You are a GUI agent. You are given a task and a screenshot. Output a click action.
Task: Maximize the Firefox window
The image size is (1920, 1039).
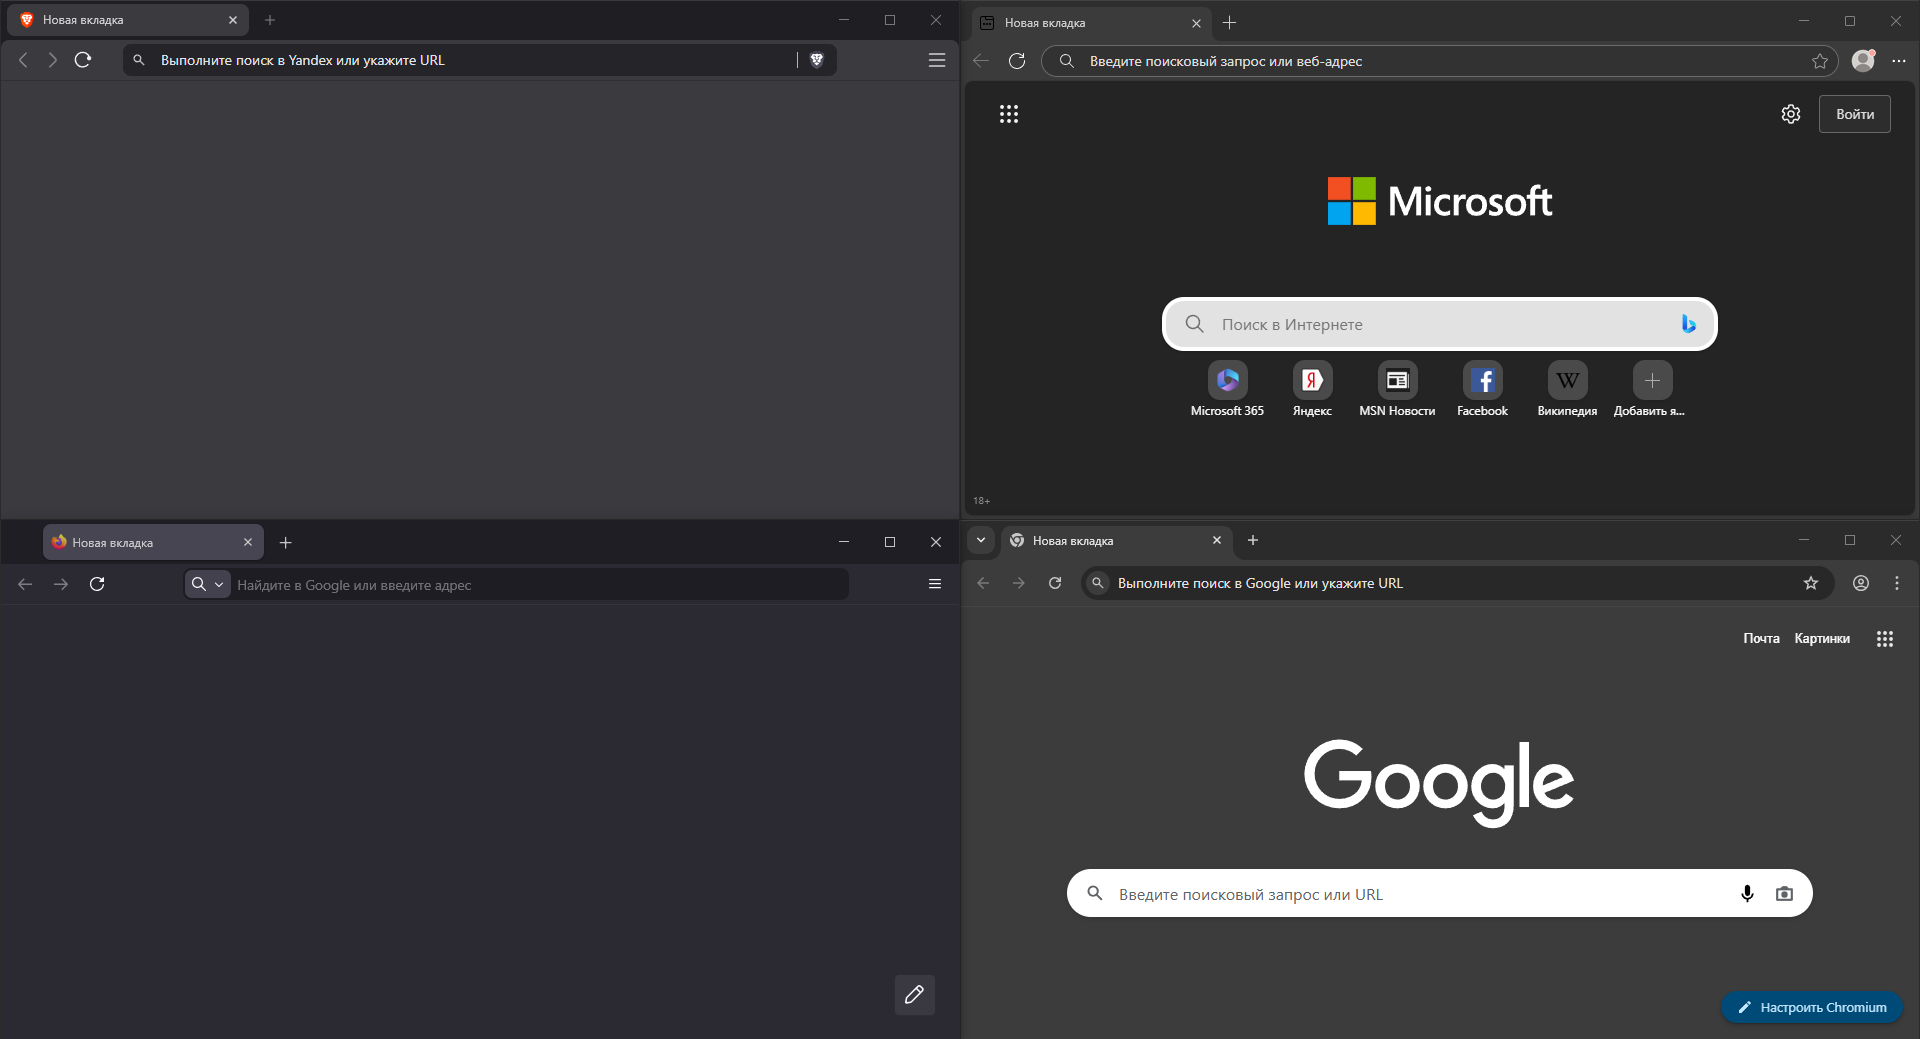(890, 542)
